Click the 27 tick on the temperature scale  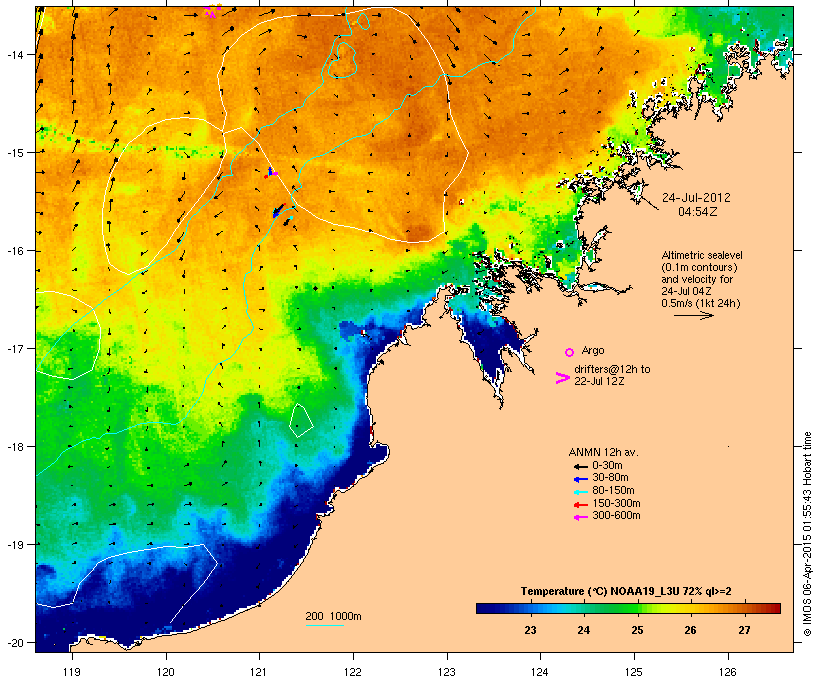point(744,630)
